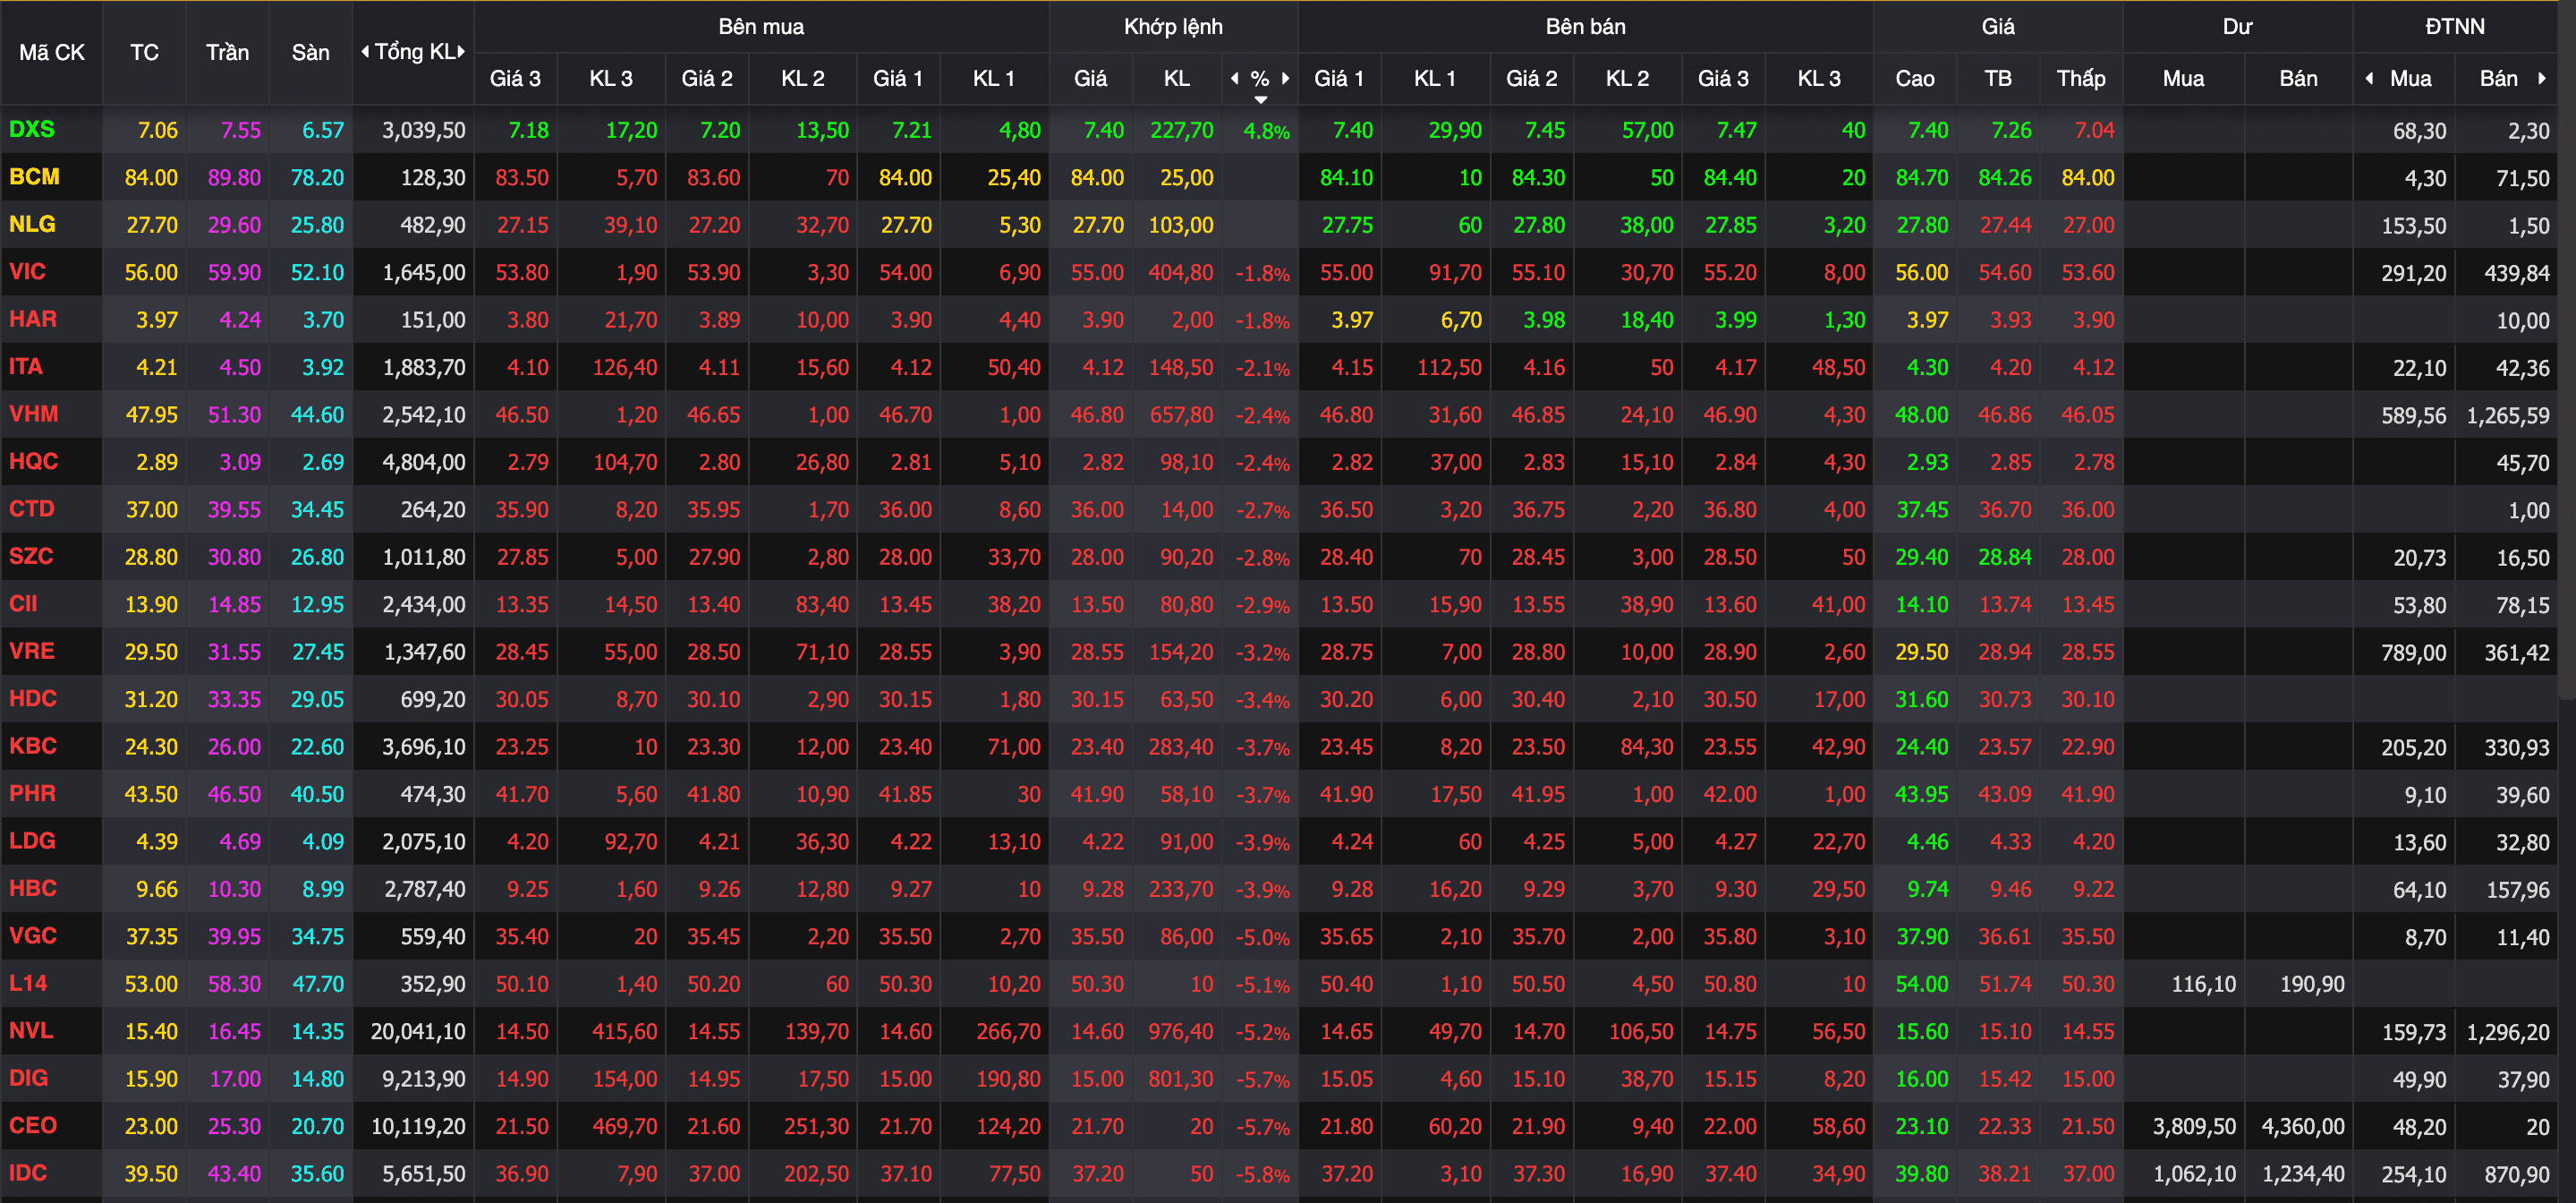Open stock symbol DXS
This screenshot has width=2576, height=1203.
(x=32, y=129)
